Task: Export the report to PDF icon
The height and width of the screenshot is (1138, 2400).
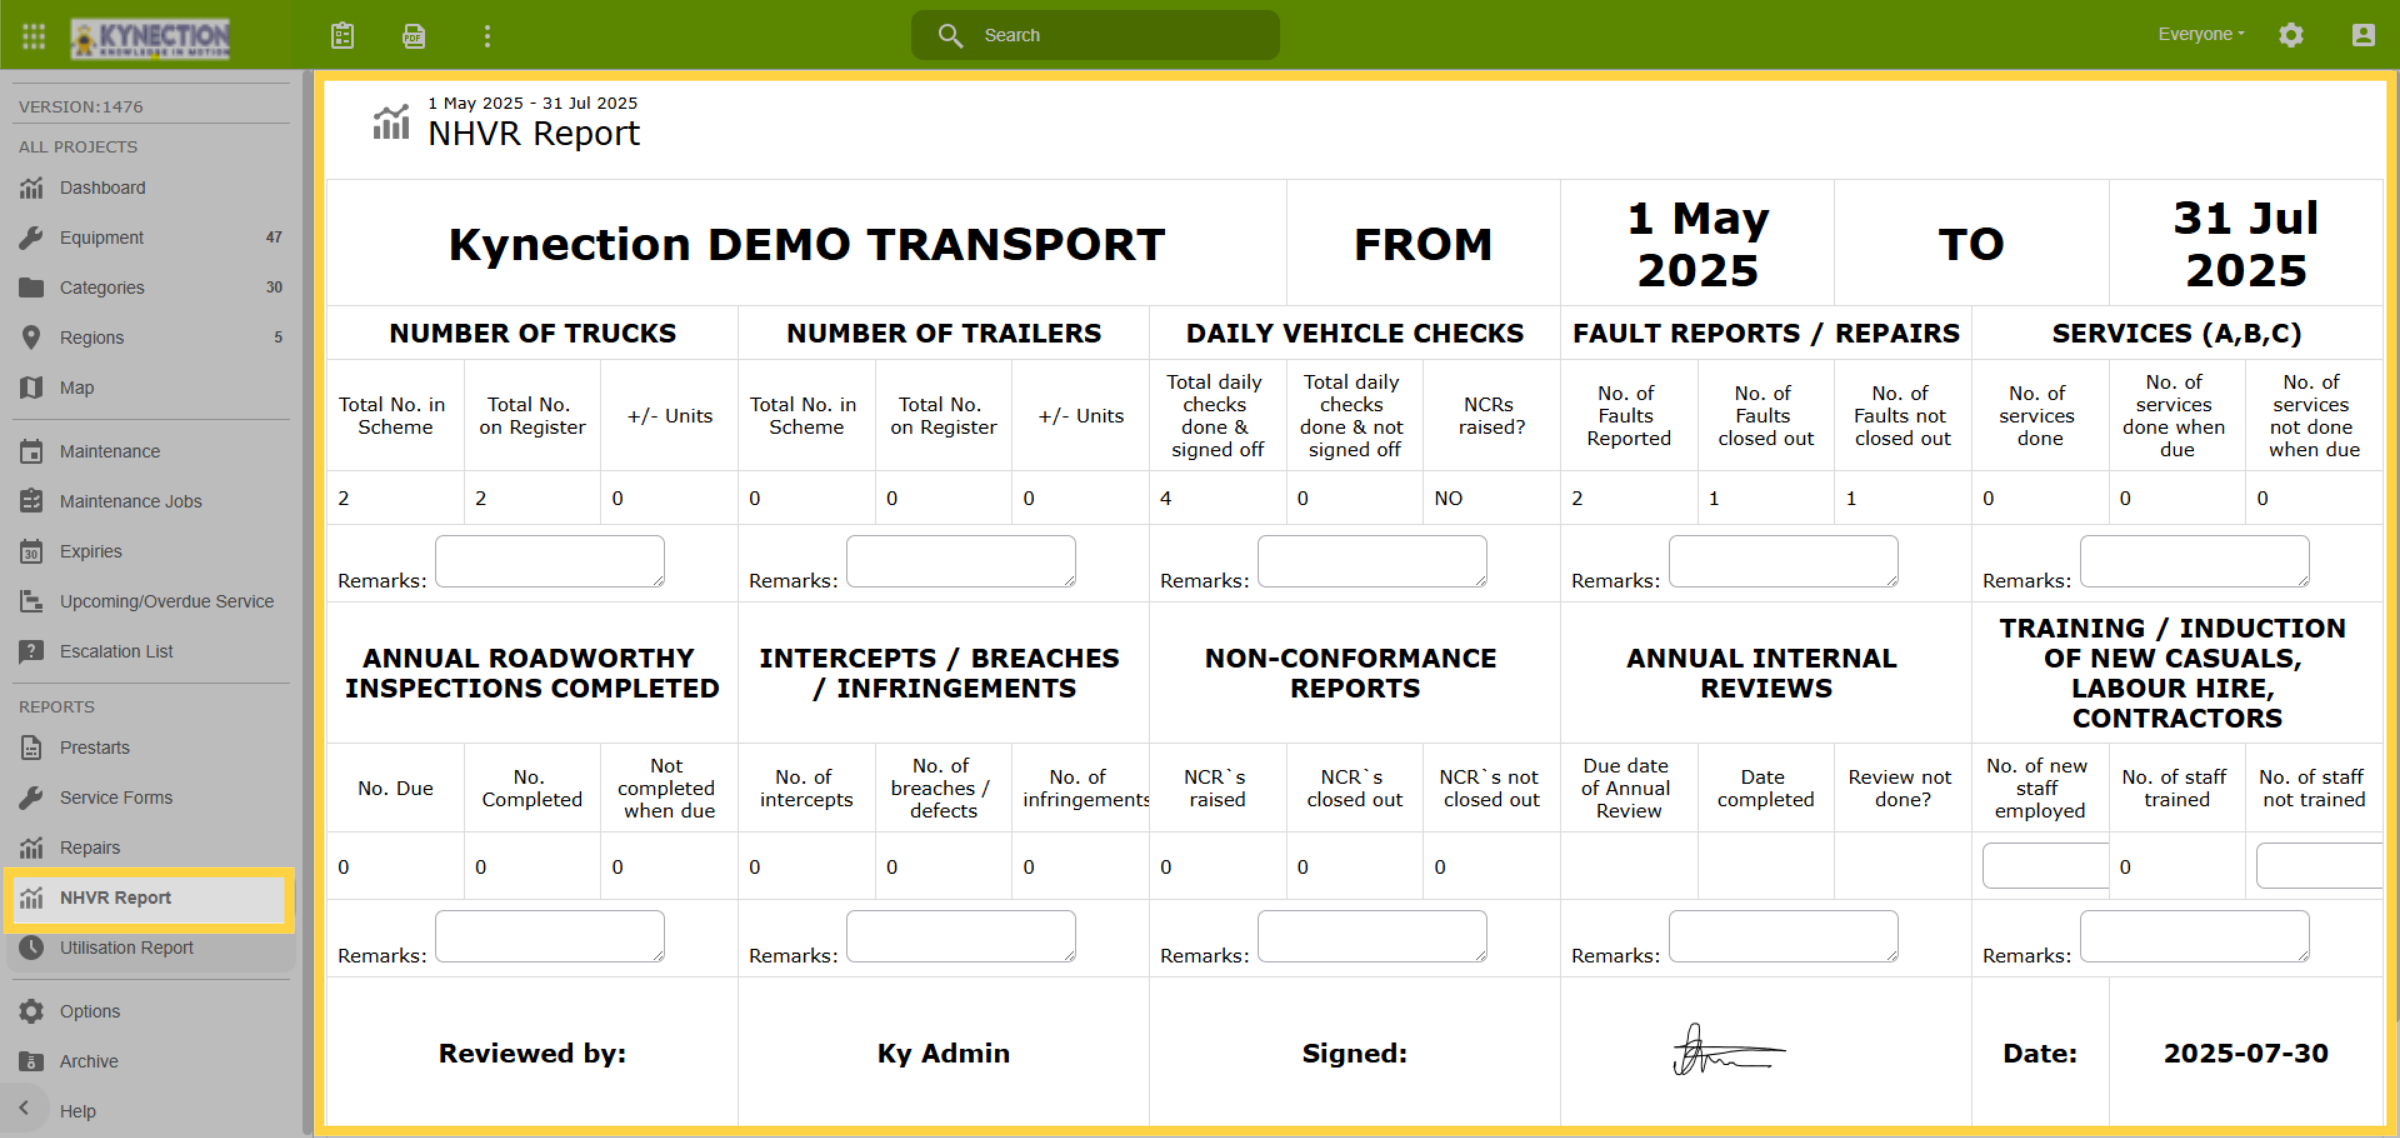Action: pyautogui.click(x=414, y=36)
